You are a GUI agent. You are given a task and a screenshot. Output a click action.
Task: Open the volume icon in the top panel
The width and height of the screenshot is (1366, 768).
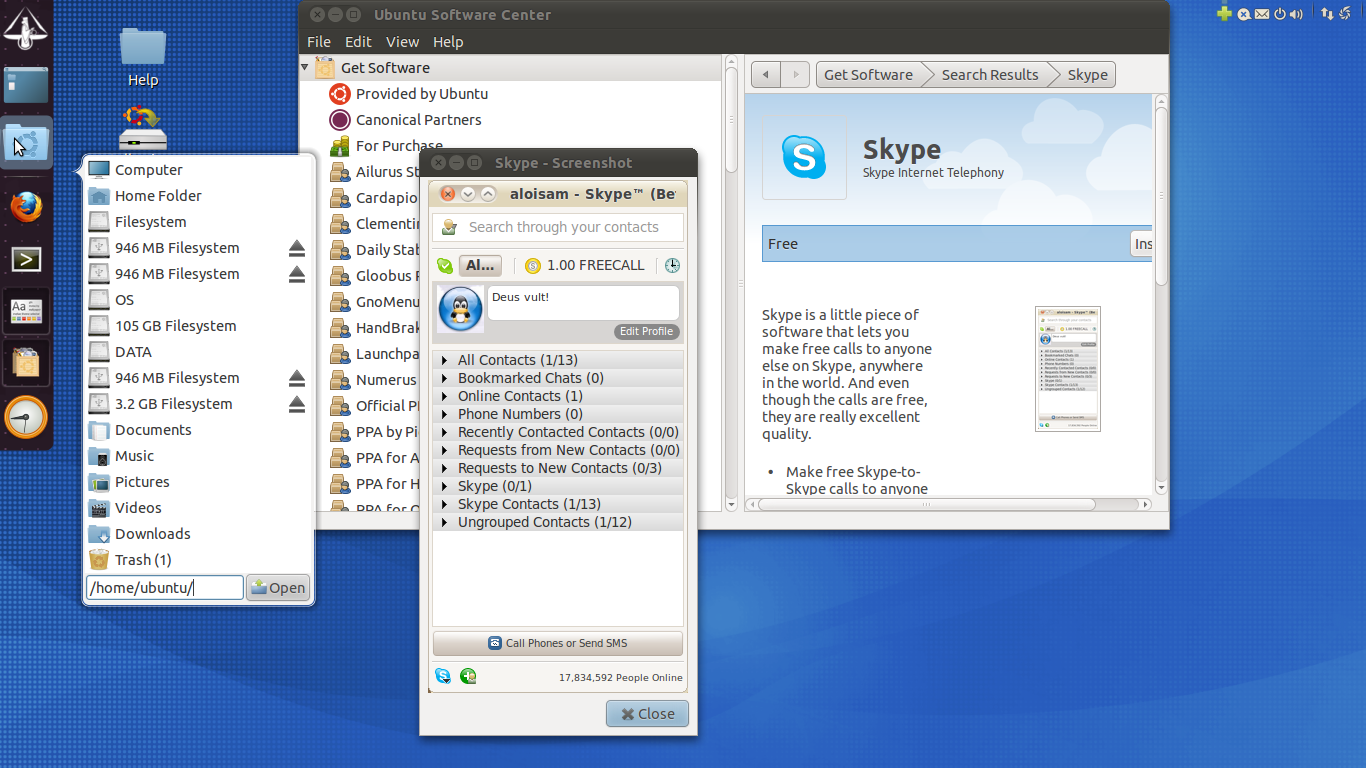point(1294,14)
